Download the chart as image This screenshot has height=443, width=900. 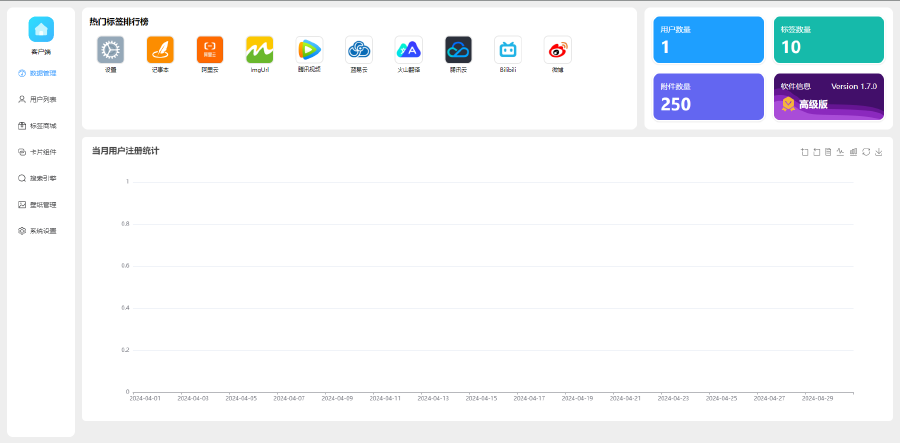pyautogui.click(x=878, y=152)
